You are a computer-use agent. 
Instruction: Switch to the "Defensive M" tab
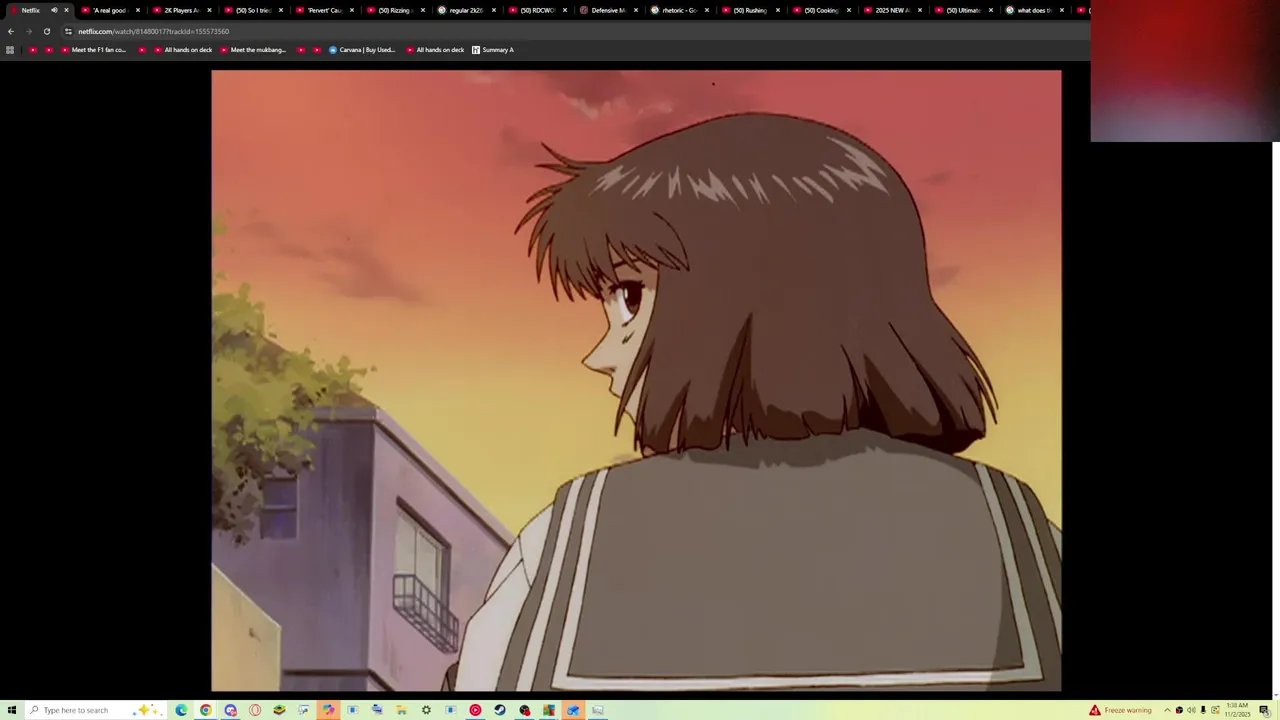(607, 10)
